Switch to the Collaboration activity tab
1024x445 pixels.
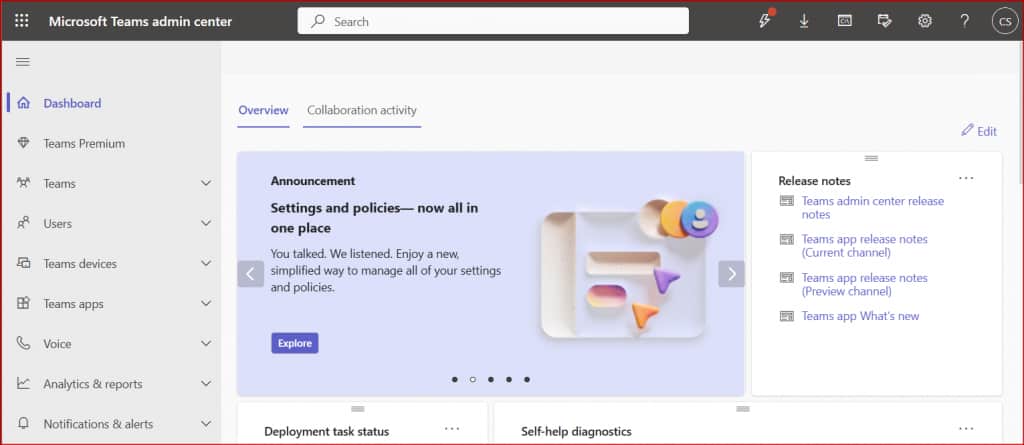pos(362,110)
